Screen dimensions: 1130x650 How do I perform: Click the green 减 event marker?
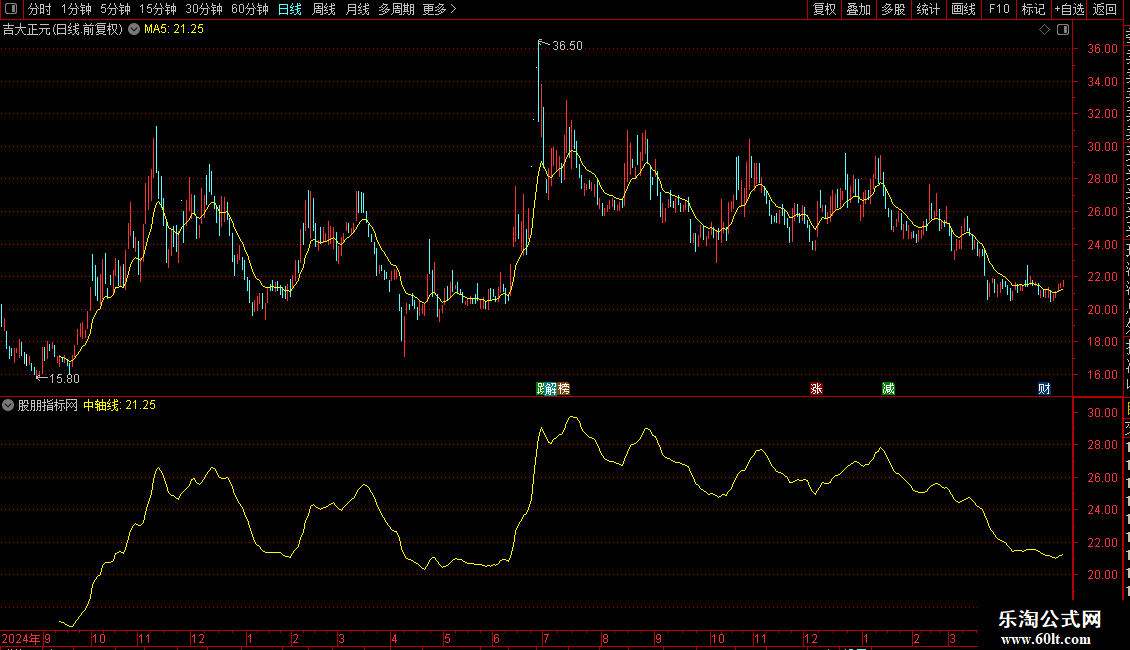pyautogui.click(x=889, y=389)
